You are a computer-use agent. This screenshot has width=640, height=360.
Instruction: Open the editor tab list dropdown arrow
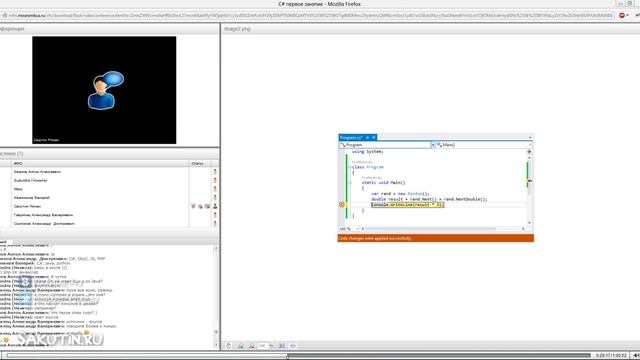coord(530,138)
